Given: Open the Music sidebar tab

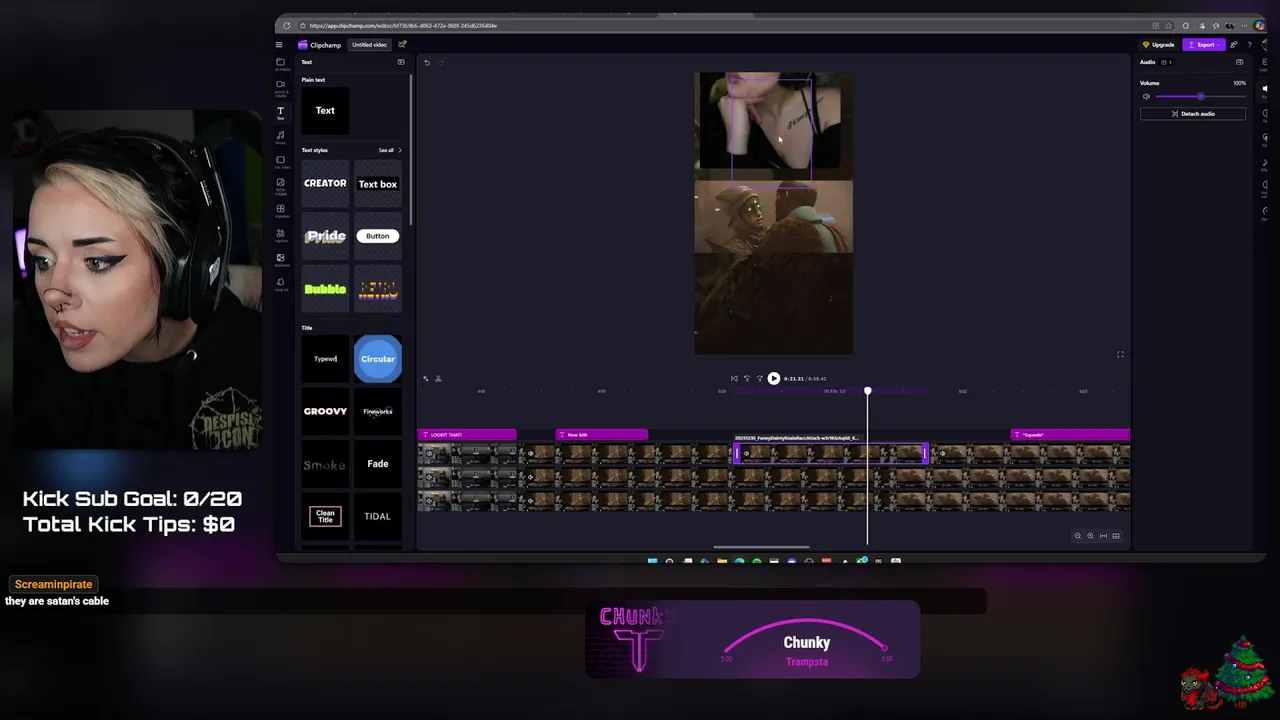Looking at the screenshot, I should (x=281, y=137).
